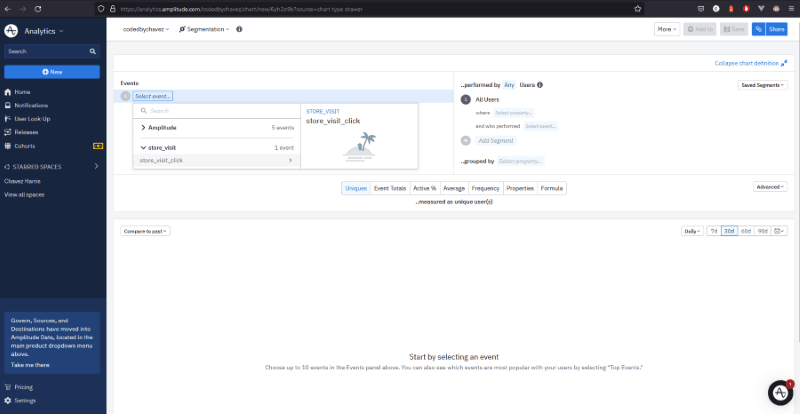Click the blue New button
The height and width of the screenshot is (414, 800).
(52, 72)
